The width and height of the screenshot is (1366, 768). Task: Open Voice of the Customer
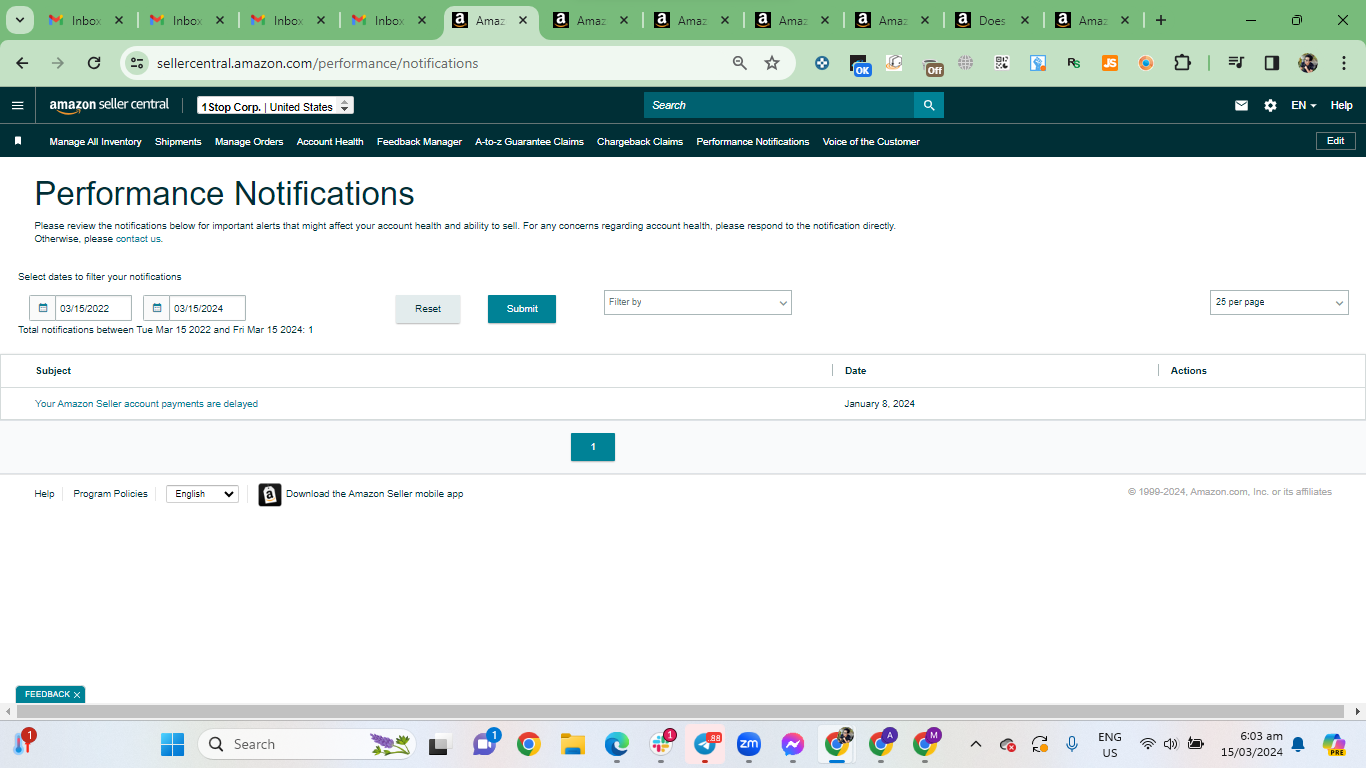click(x=871, y=142)
